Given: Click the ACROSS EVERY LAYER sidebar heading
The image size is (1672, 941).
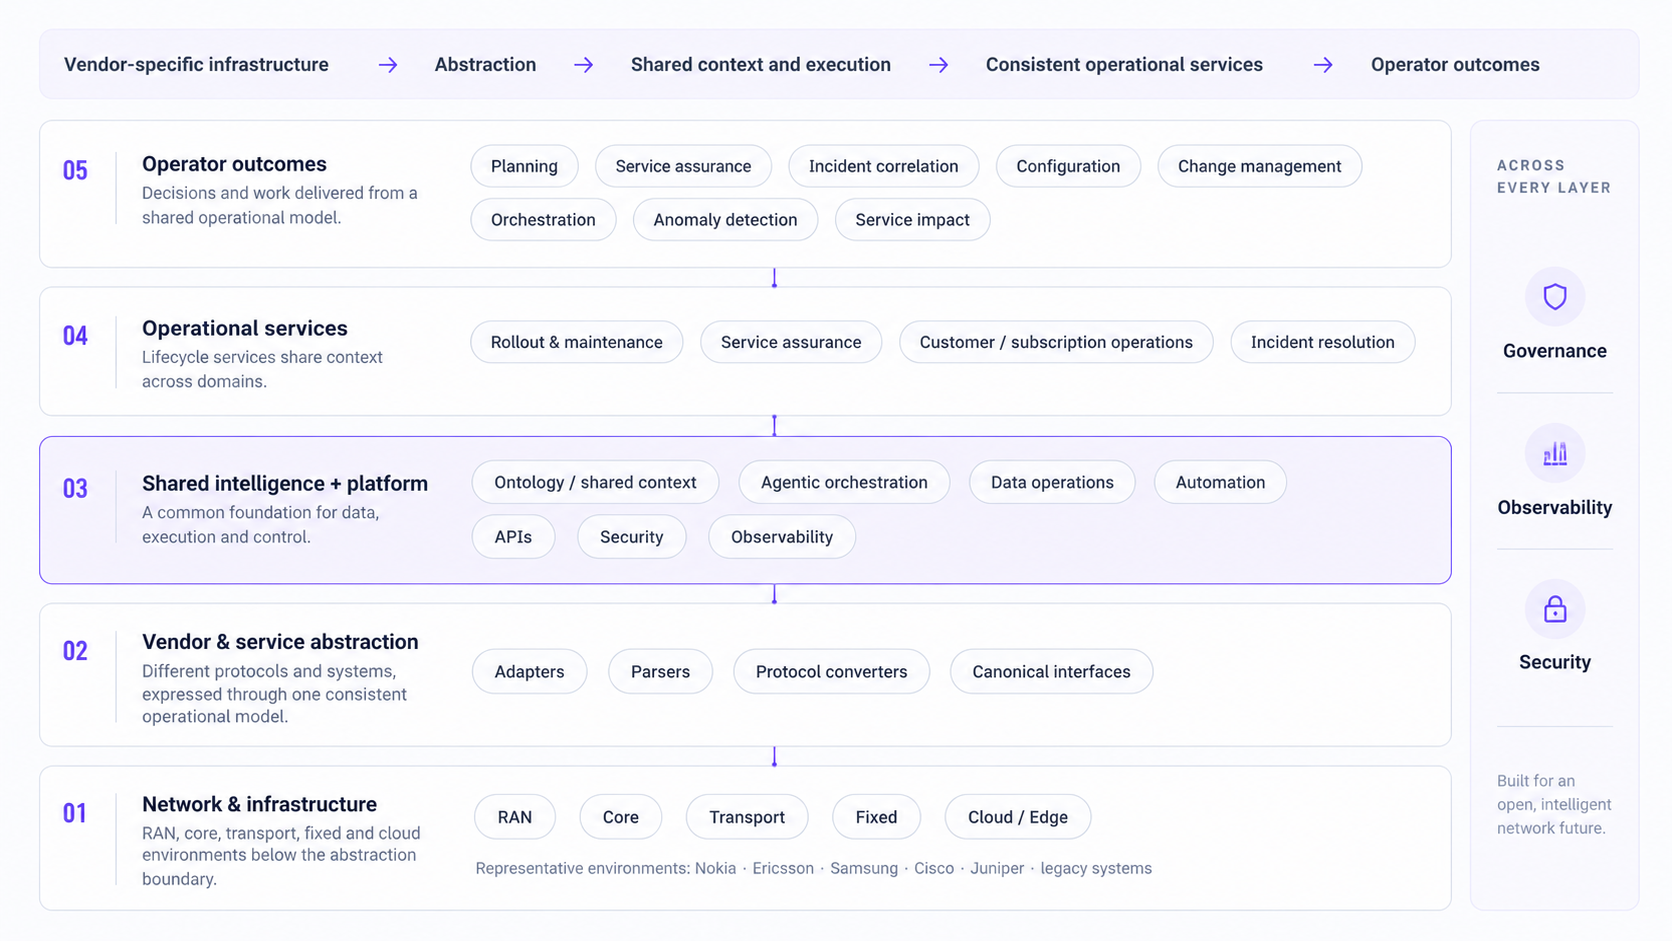Looking at the screenshot, I should (x=1554, y=176).
